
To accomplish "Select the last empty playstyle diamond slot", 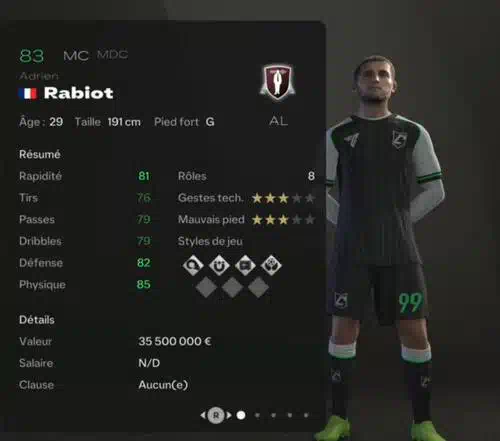I will (x=258, y=287).
